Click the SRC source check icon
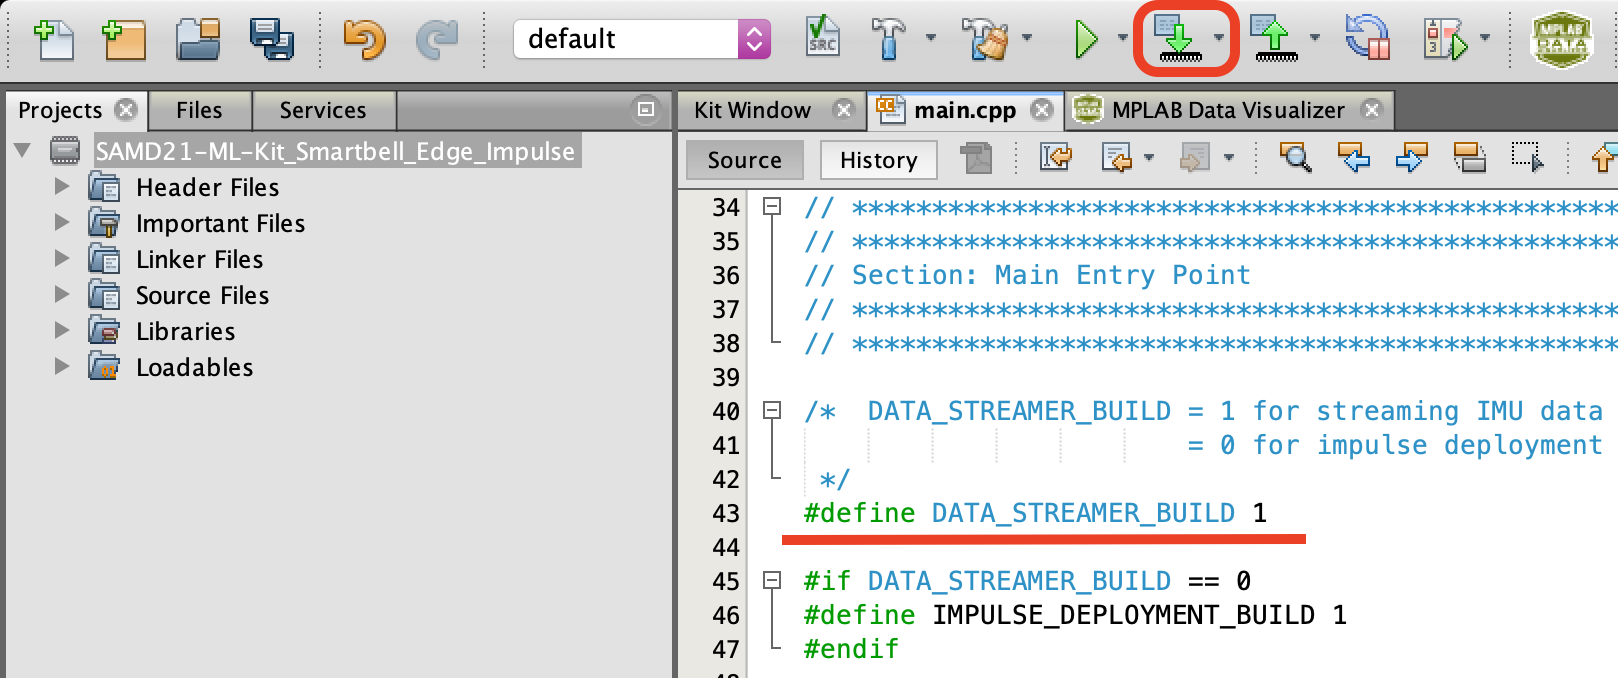Image resolution: width=1618 pixels, height=678 pixels. click(822, 38)
